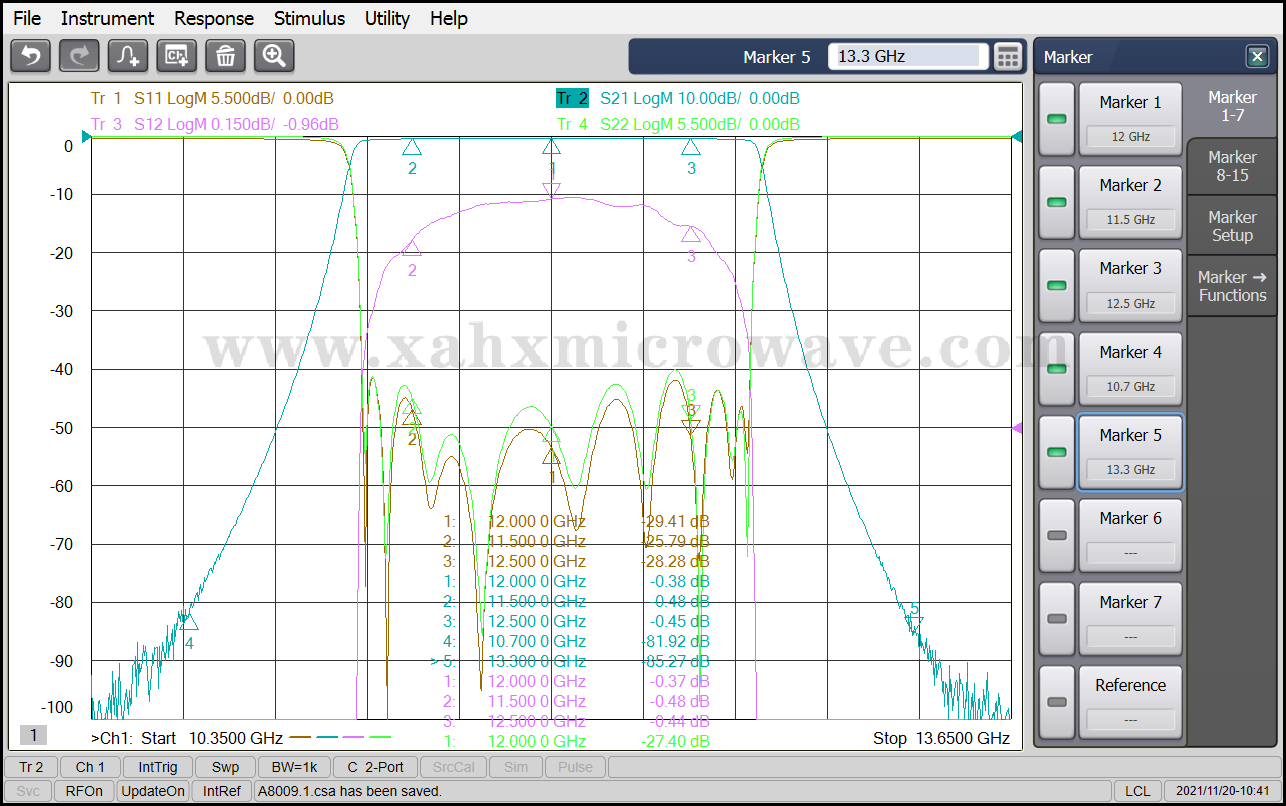
Task: Click the S21 marker 5 triangle on trace
Action: [x=914, y=623]
